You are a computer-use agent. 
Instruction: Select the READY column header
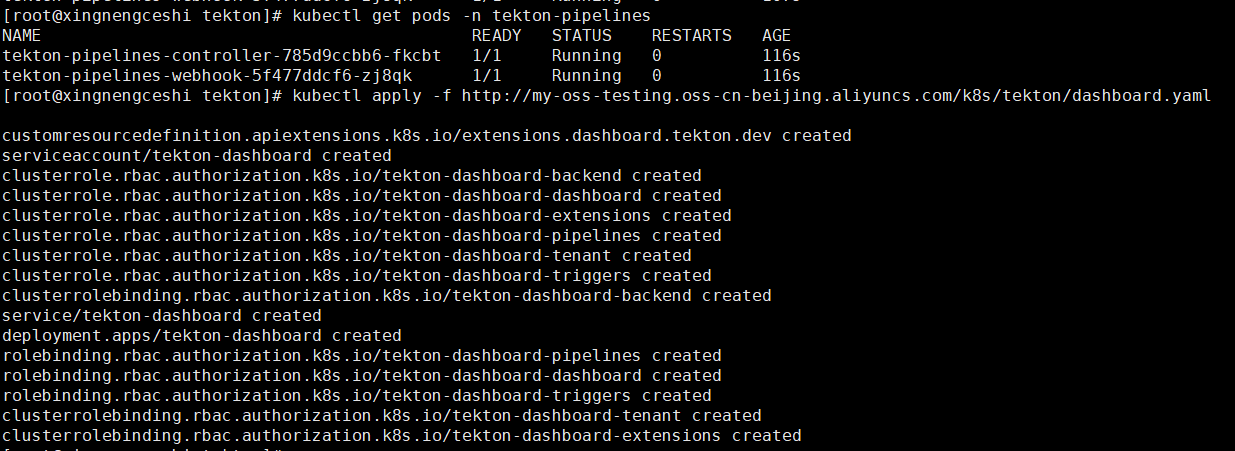point(497,36)
